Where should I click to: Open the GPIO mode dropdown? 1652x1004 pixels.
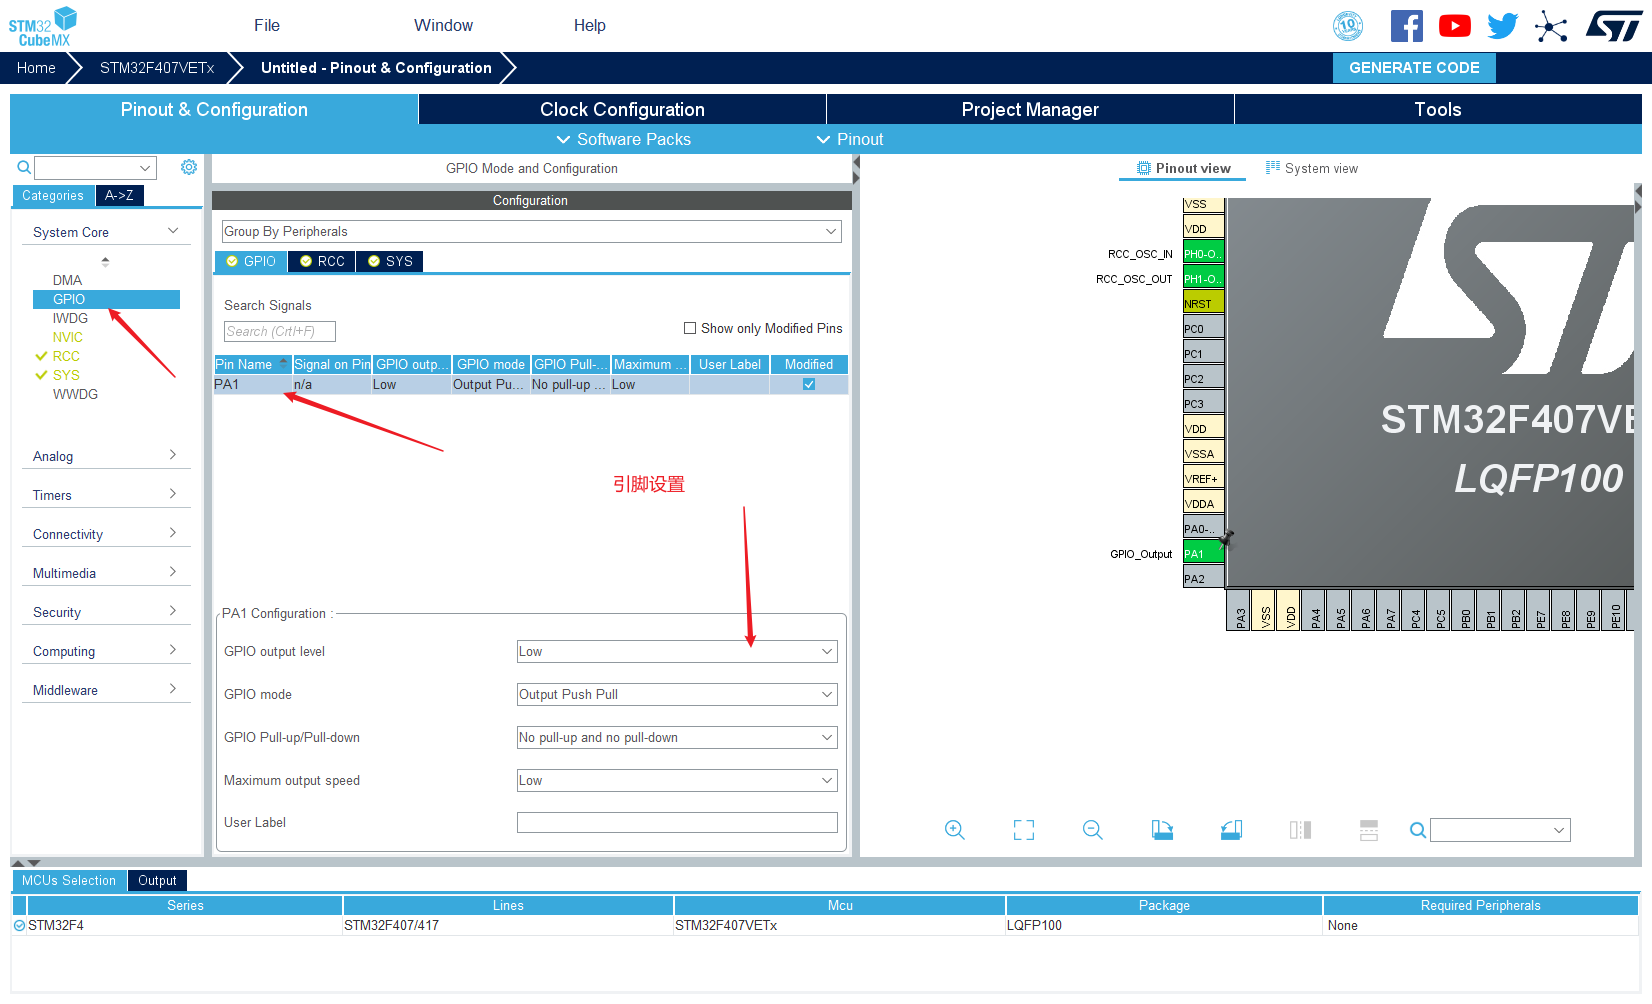677,694
